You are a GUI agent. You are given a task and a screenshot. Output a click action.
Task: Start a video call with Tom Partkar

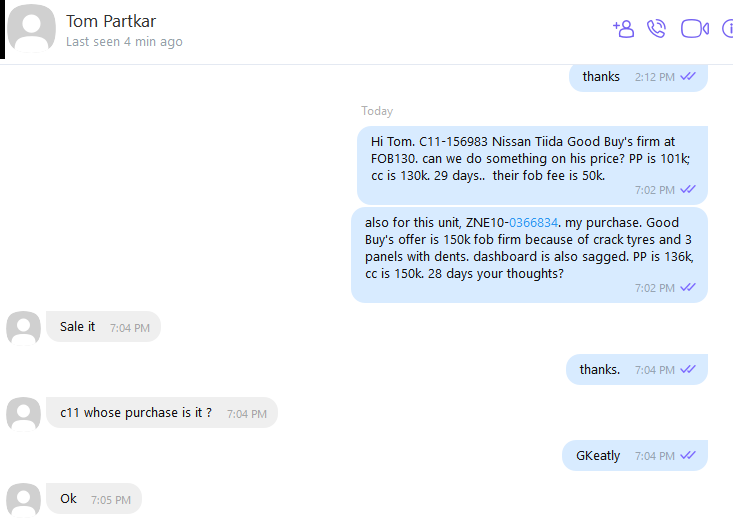(x=695, y=29)
